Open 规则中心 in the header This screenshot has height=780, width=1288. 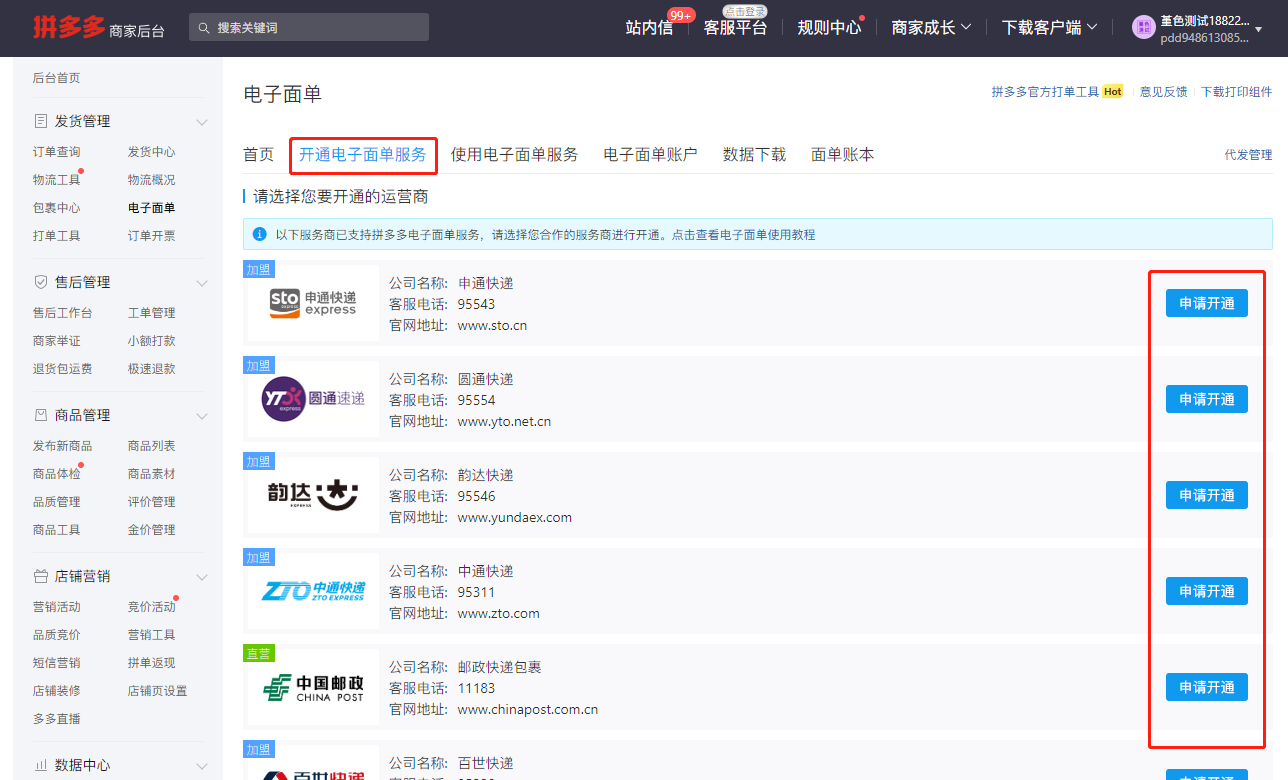point(829,28)
